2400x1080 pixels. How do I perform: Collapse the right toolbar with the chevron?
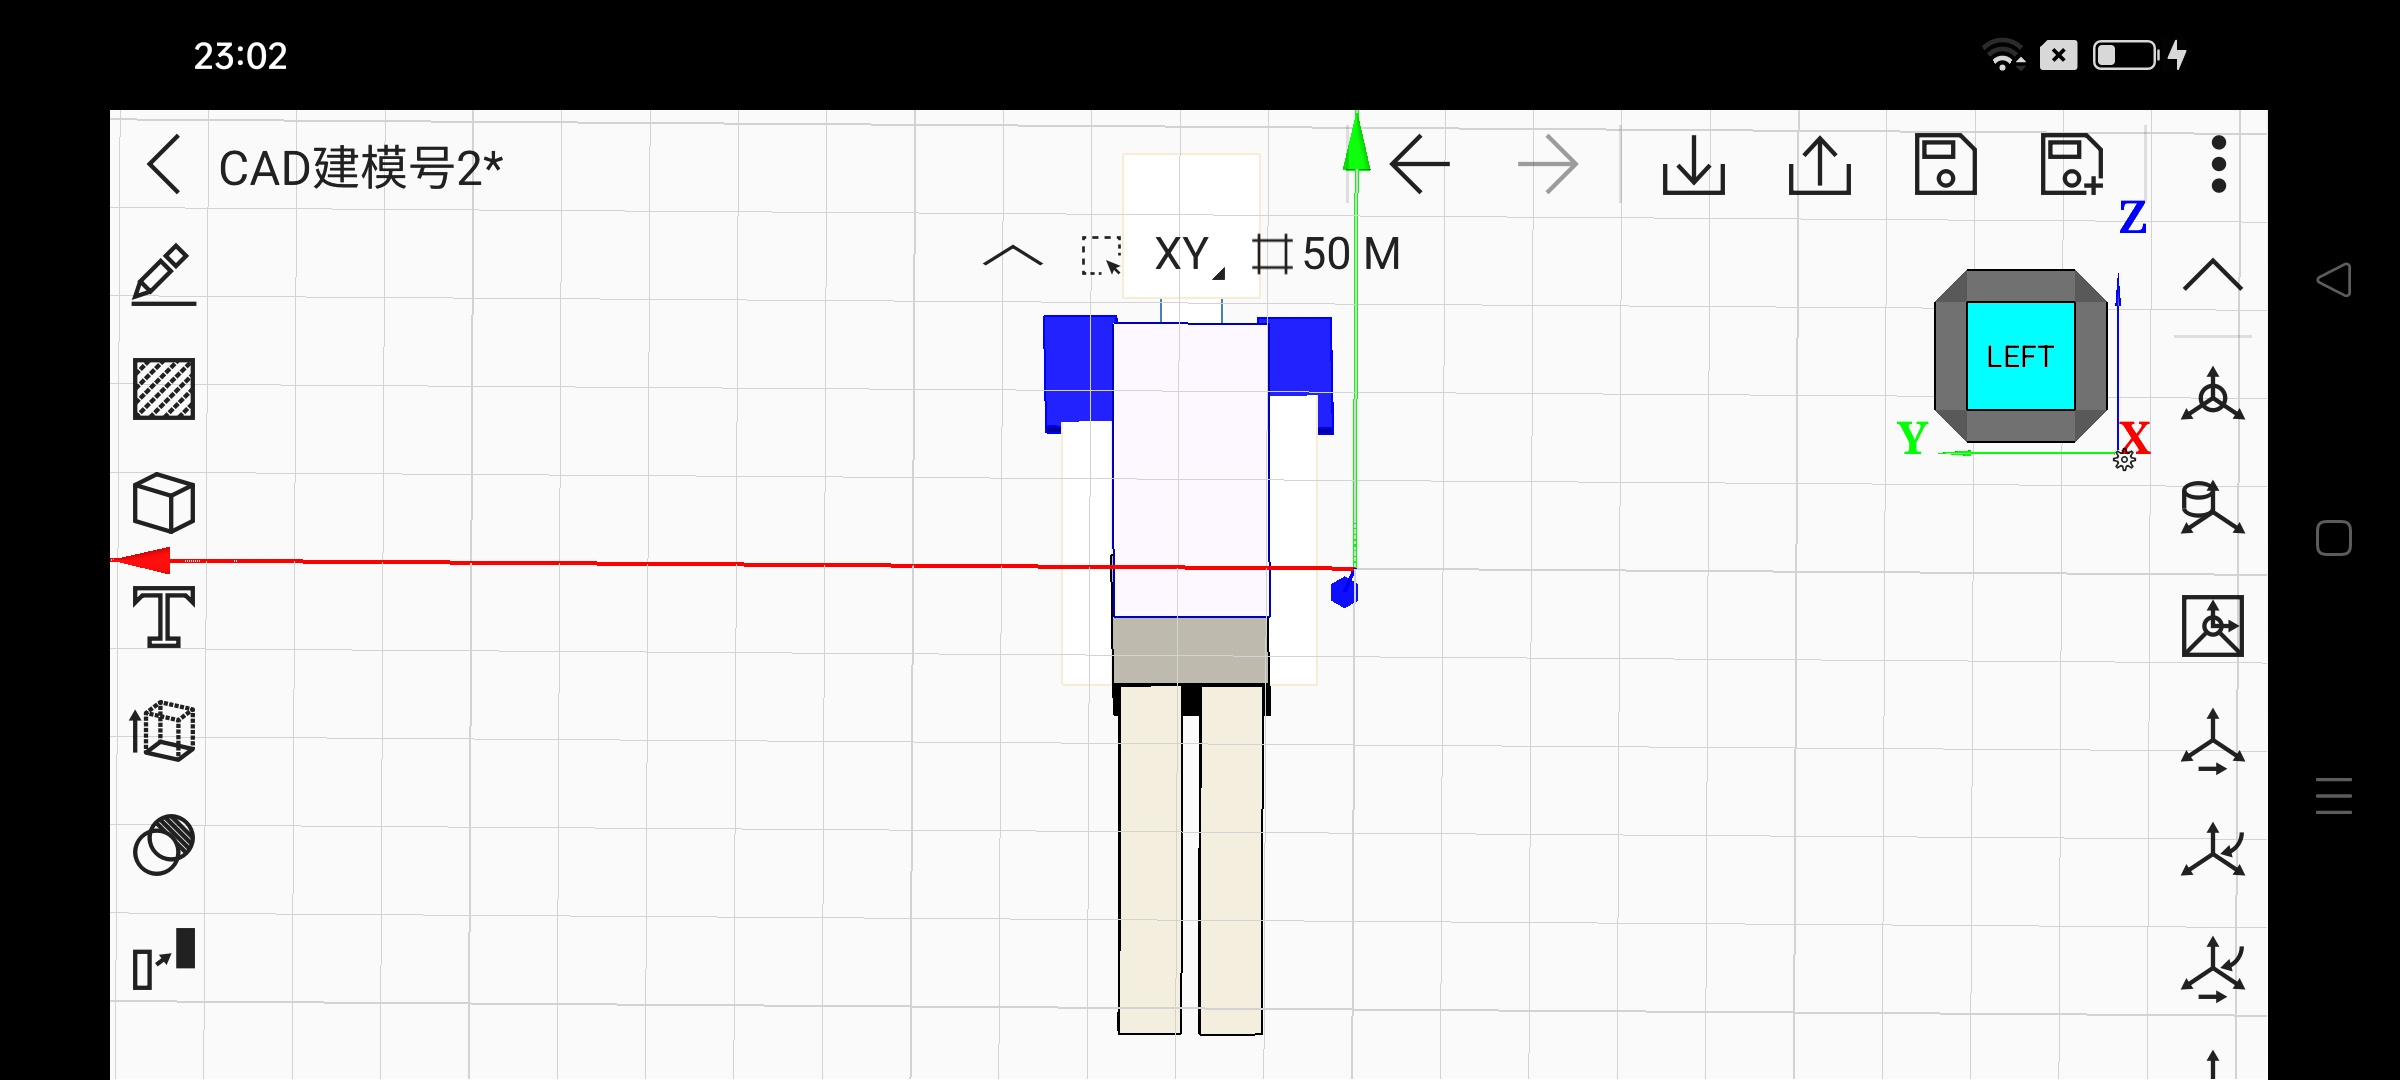(2213, 275)
